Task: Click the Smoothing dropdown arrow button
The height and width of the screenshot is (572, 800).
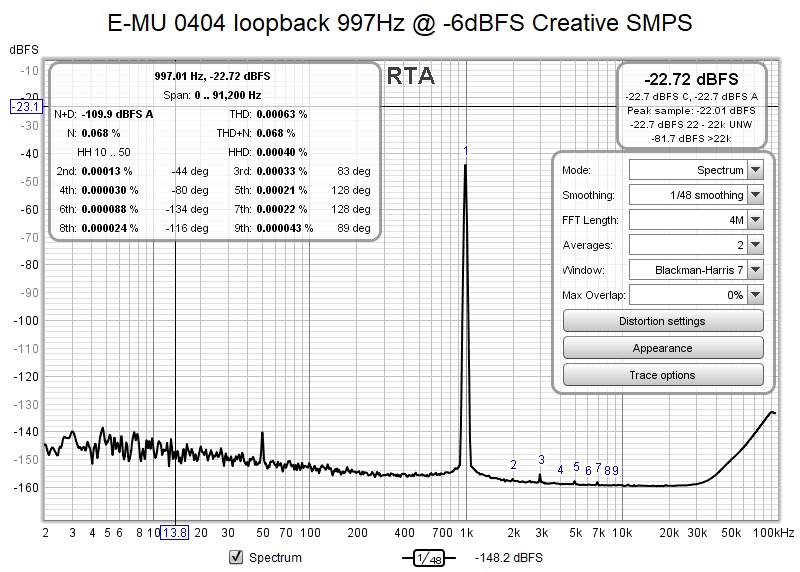Action: 755,195
